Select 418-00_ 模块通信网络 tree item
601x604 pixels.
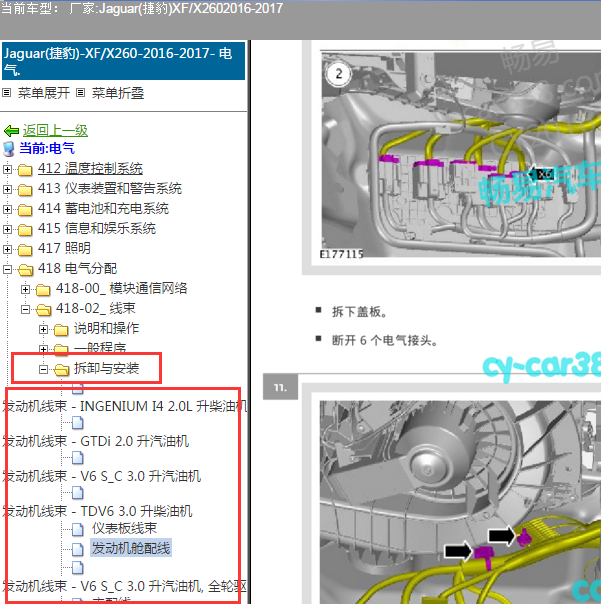point(122,289)
